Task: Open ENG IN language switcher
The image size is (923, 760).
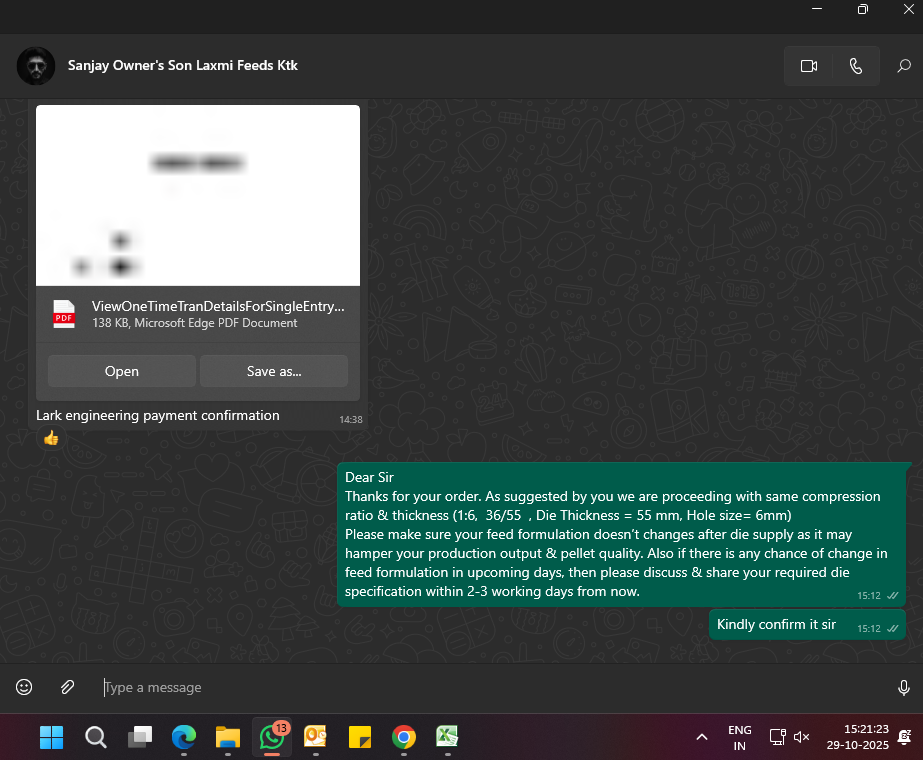Action: pyautogui.click(x=740, y=738)
